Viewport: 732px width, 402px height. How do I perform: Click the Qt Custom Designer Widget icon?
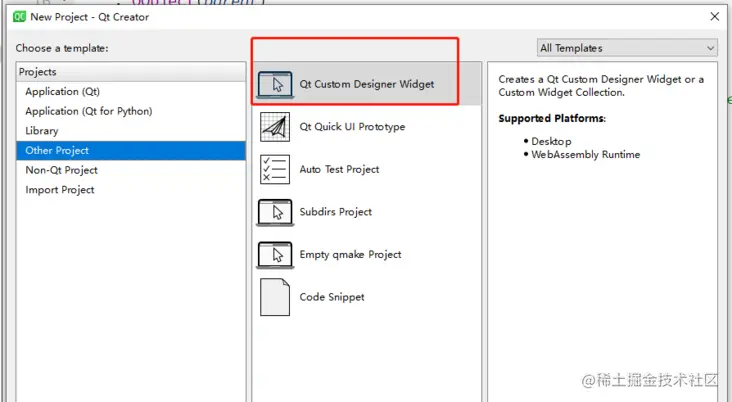click(x=275, y=85)
